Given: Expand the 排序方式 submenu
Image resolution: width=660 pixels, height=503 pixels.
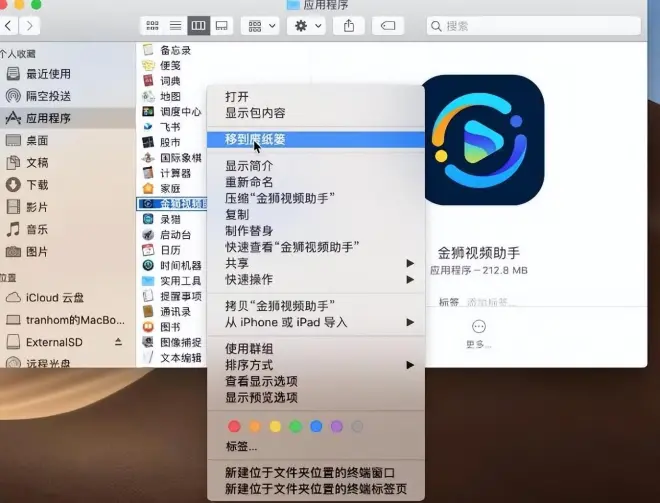Looking at the screenshot, I should point(316,365).
